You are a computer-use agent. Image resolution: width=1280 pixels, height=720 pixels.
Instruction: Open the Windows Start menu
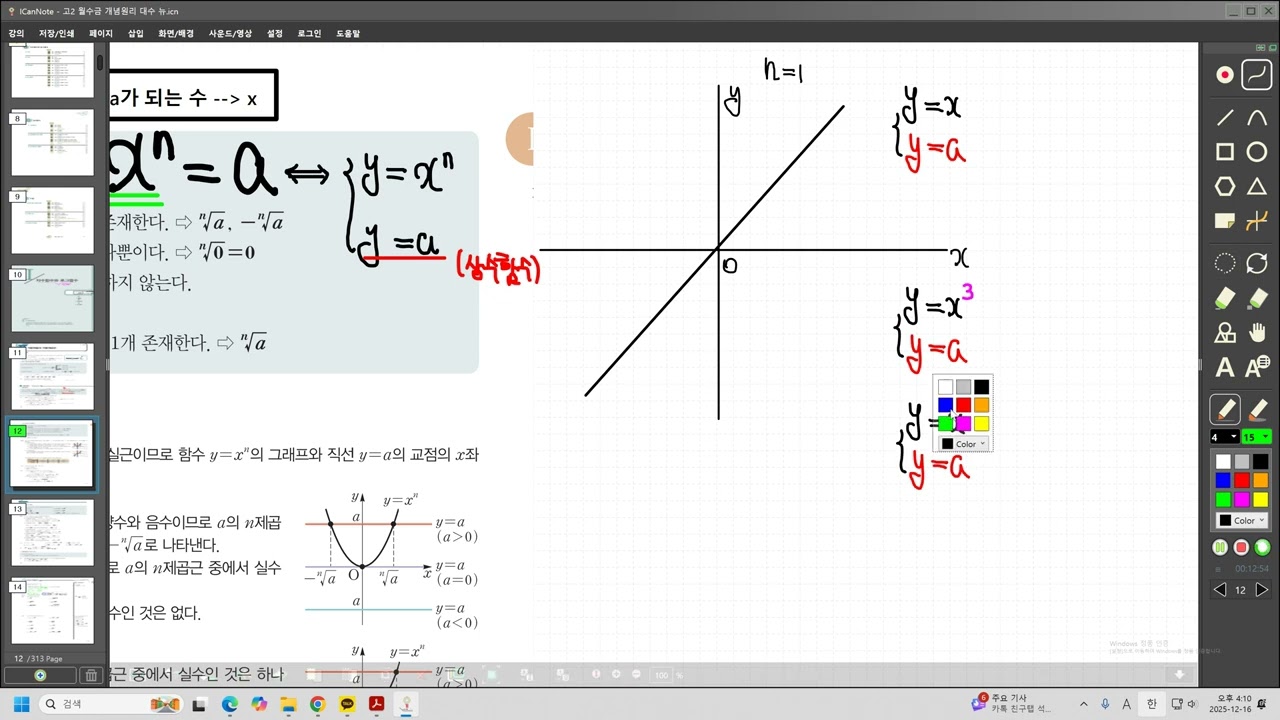tap(21, 704)
